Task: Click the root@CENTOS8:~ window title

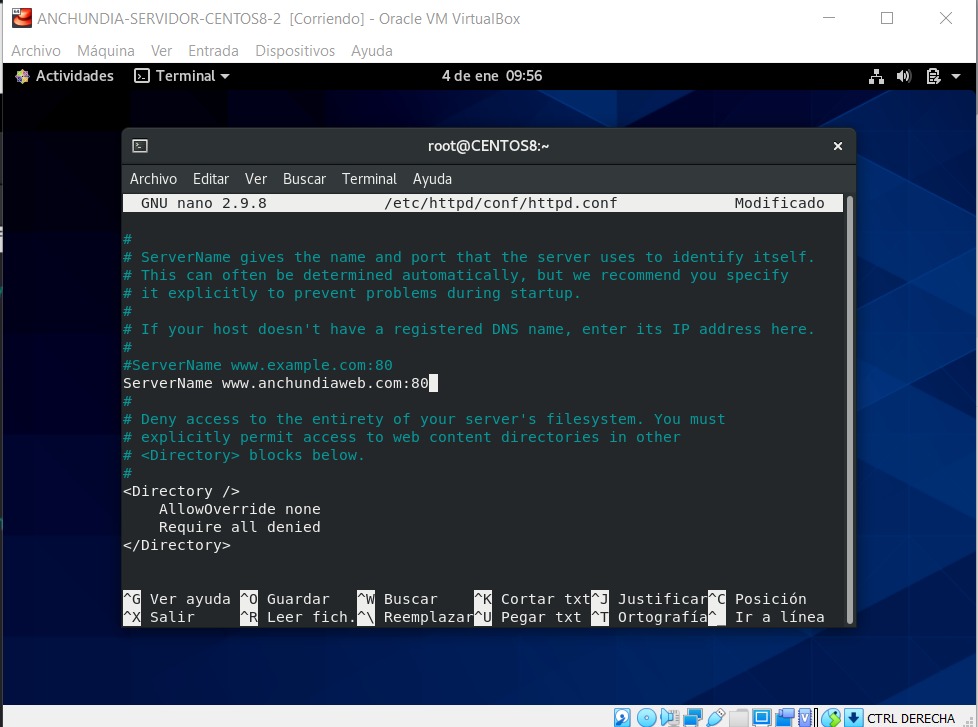Action: [x=488, y=146]
